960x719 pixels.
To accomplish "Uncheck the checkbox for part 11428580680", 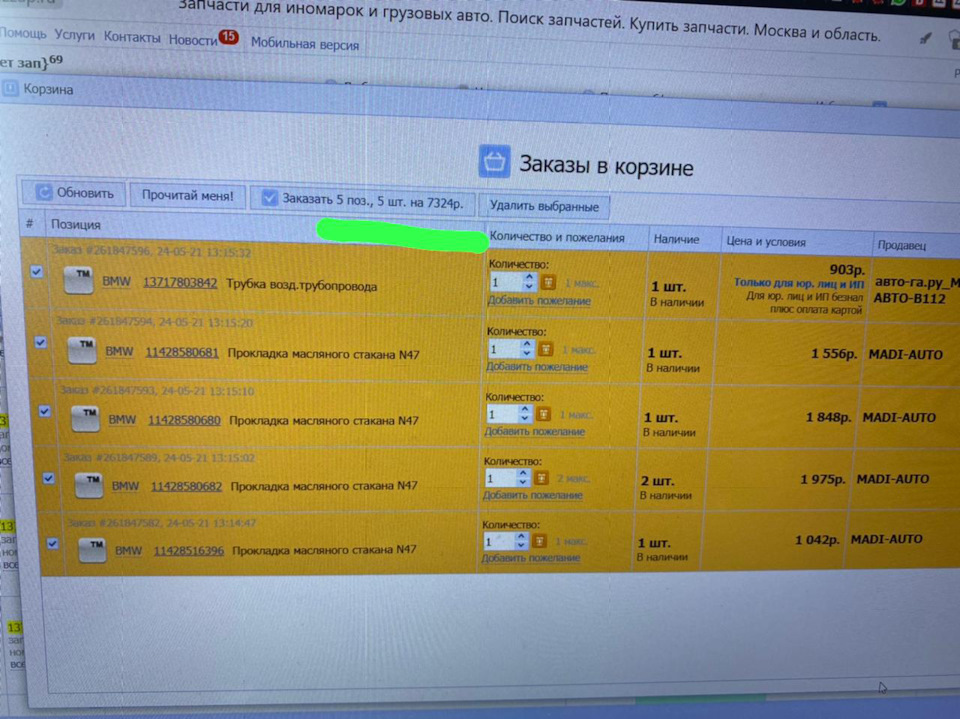I will click(44, 411).
